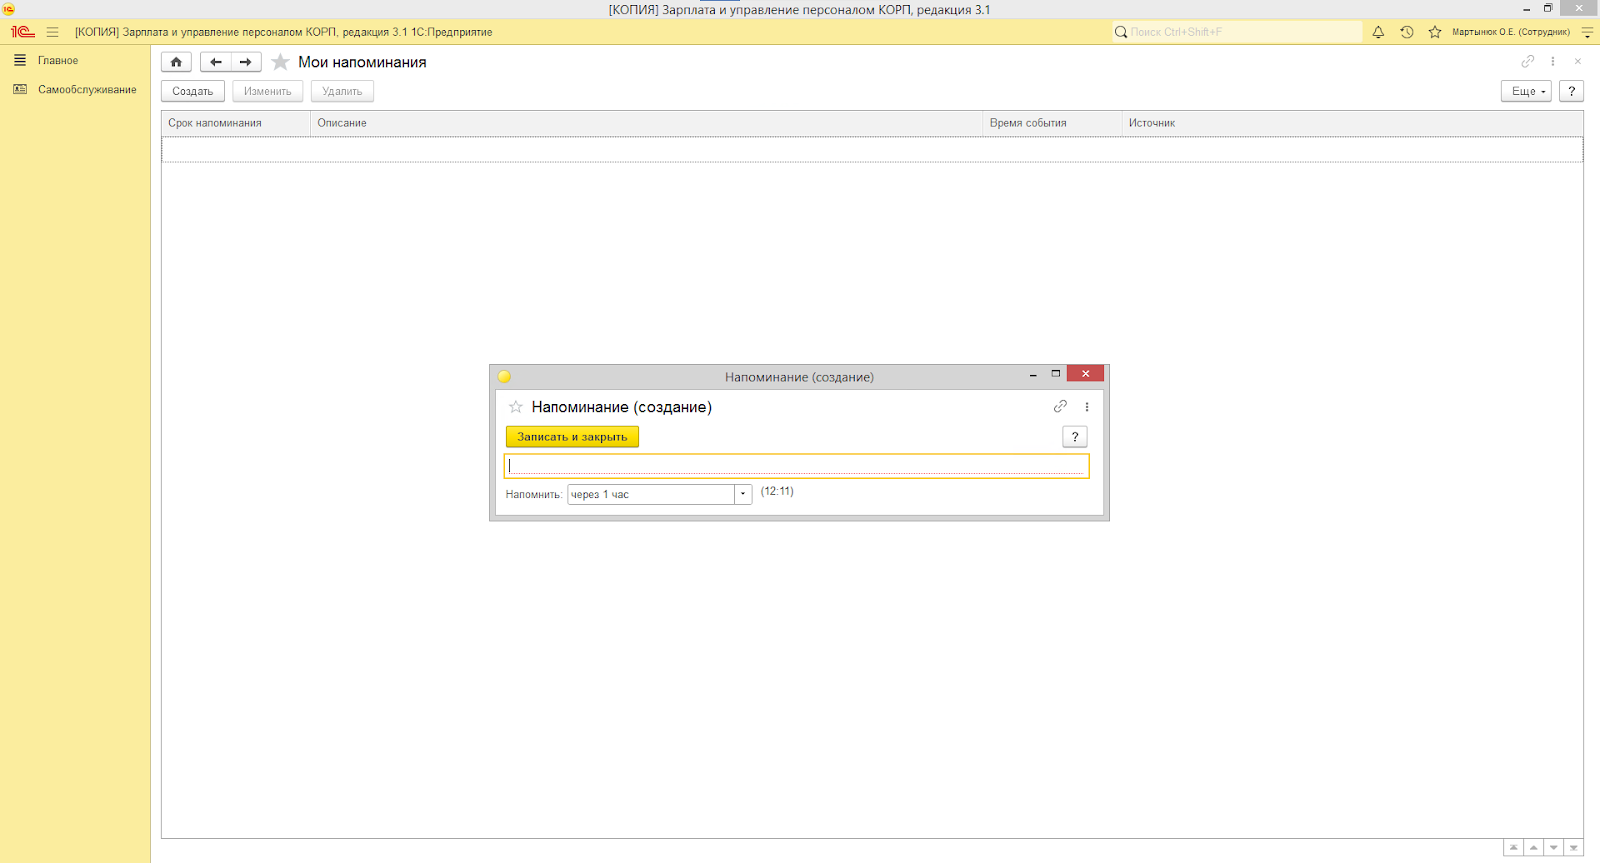Viewport: 1600px width, 863px height.
Task: Sort by Срок напоминания column
Action: 236,123
